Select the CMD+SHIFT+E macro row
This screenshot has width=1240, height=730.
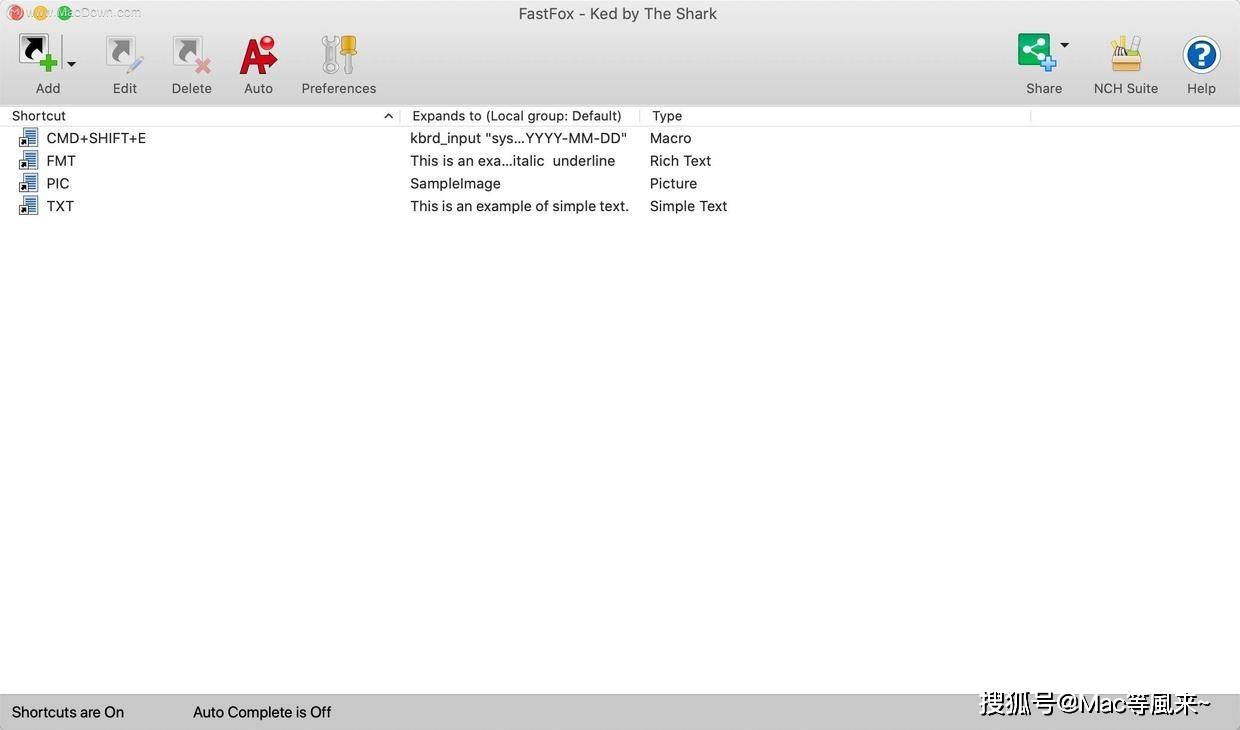click(95, 138)
